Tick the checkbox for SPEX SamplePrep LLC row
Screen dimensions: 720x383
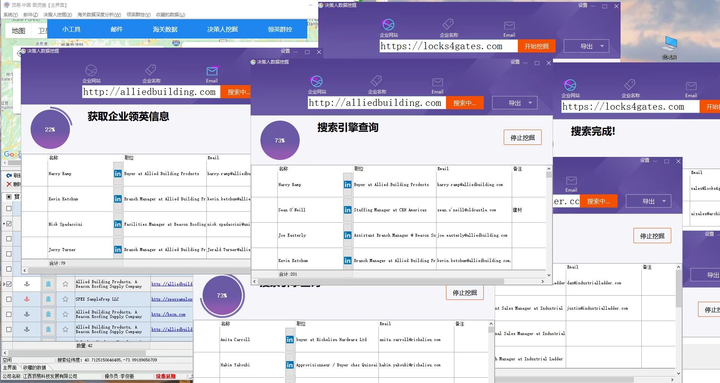point(9,299)
